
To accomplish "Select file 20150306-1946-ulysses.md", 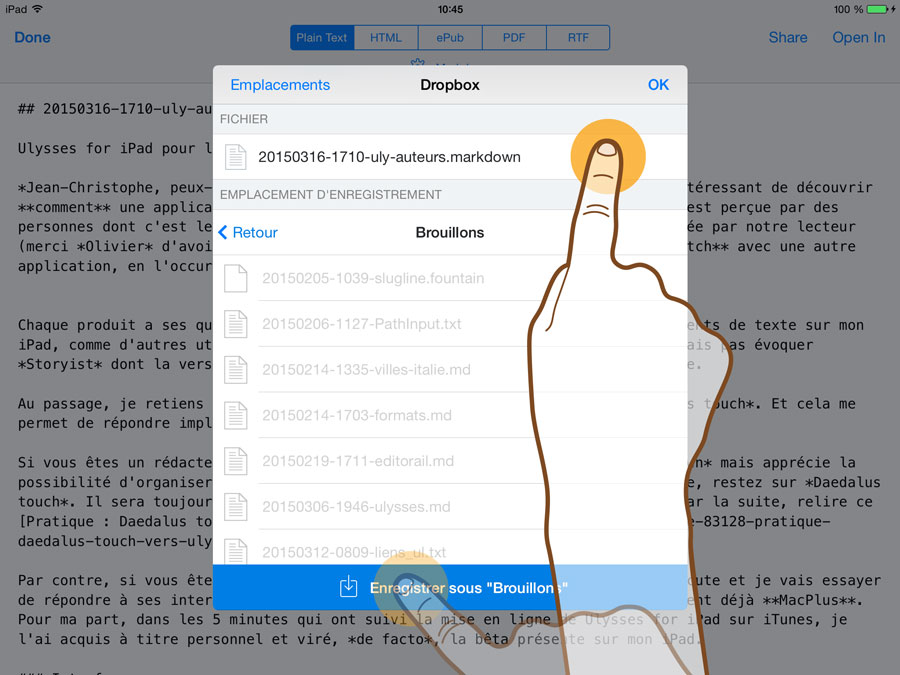I will pyautogui.click(x=450, y=507).
